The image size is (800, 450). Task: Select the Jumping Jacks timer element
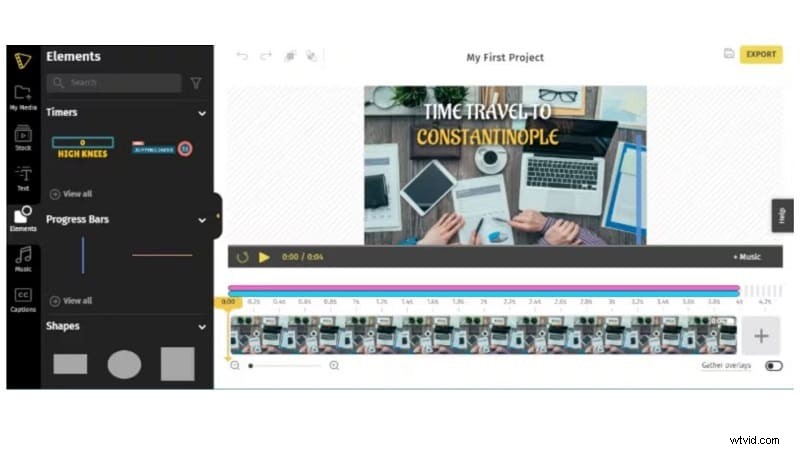(x=162, y=148)
